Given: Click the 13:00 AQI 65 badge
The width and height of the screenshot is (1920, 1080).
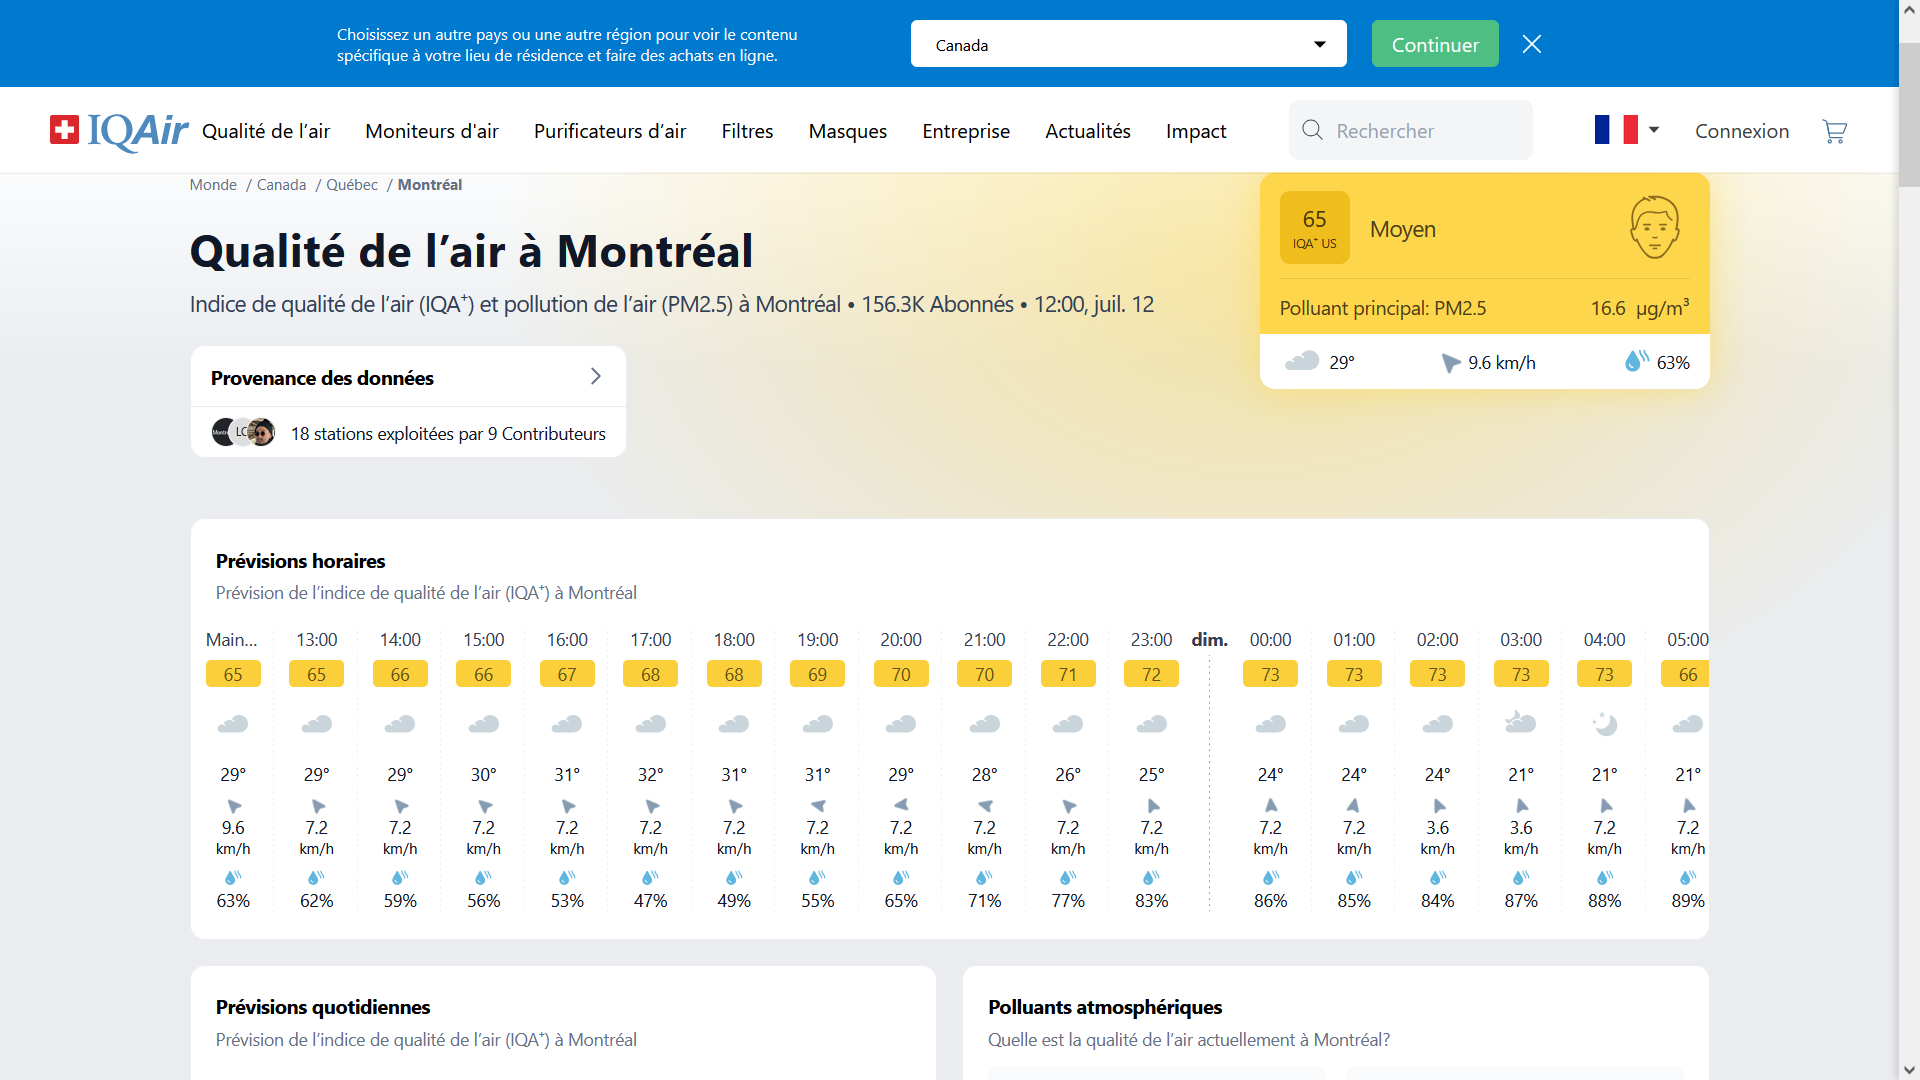Looking at the screenshot, I should (x=316, y=674).
